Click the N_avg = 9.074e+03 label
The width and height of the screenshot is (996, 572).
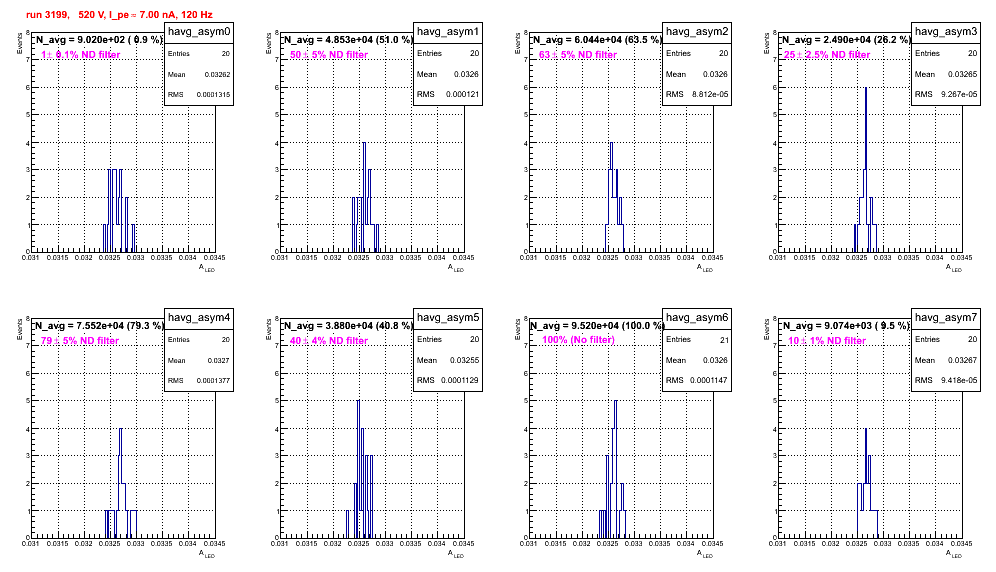pos(846,325)
